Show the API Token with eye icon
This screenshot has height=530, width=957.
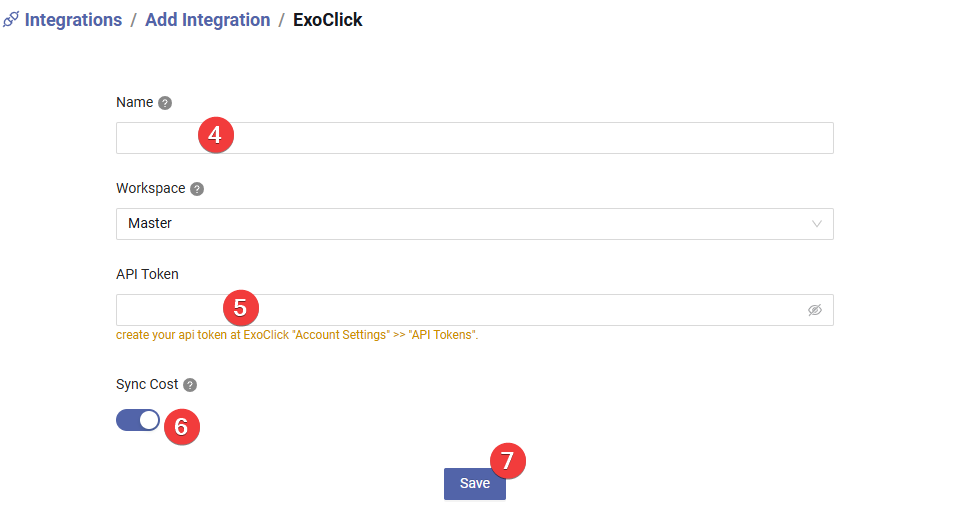point(814,310)
